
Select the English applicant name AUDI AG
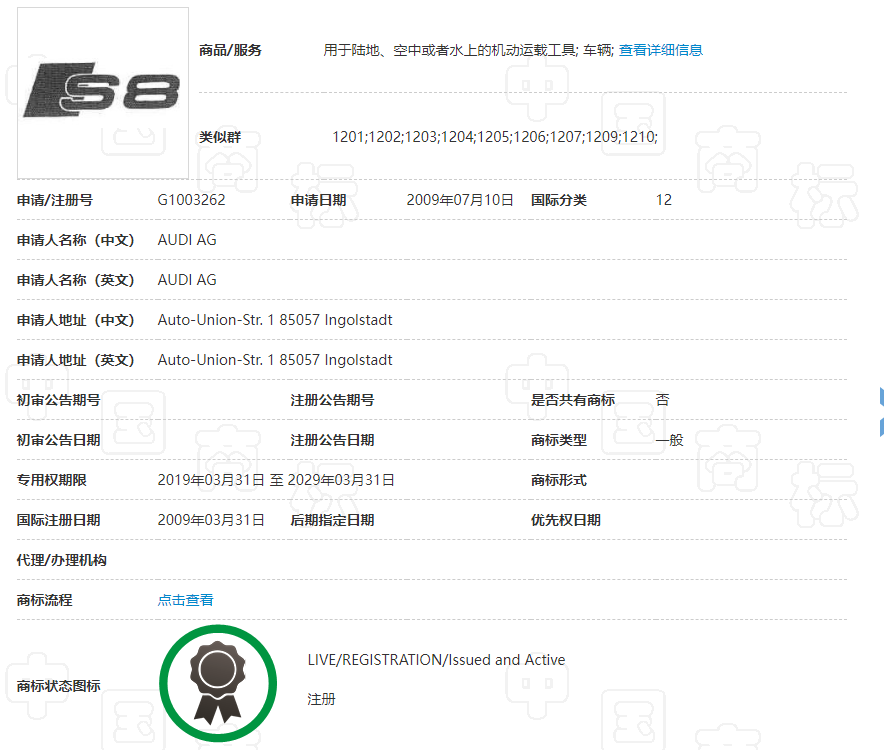click(187, 280)
